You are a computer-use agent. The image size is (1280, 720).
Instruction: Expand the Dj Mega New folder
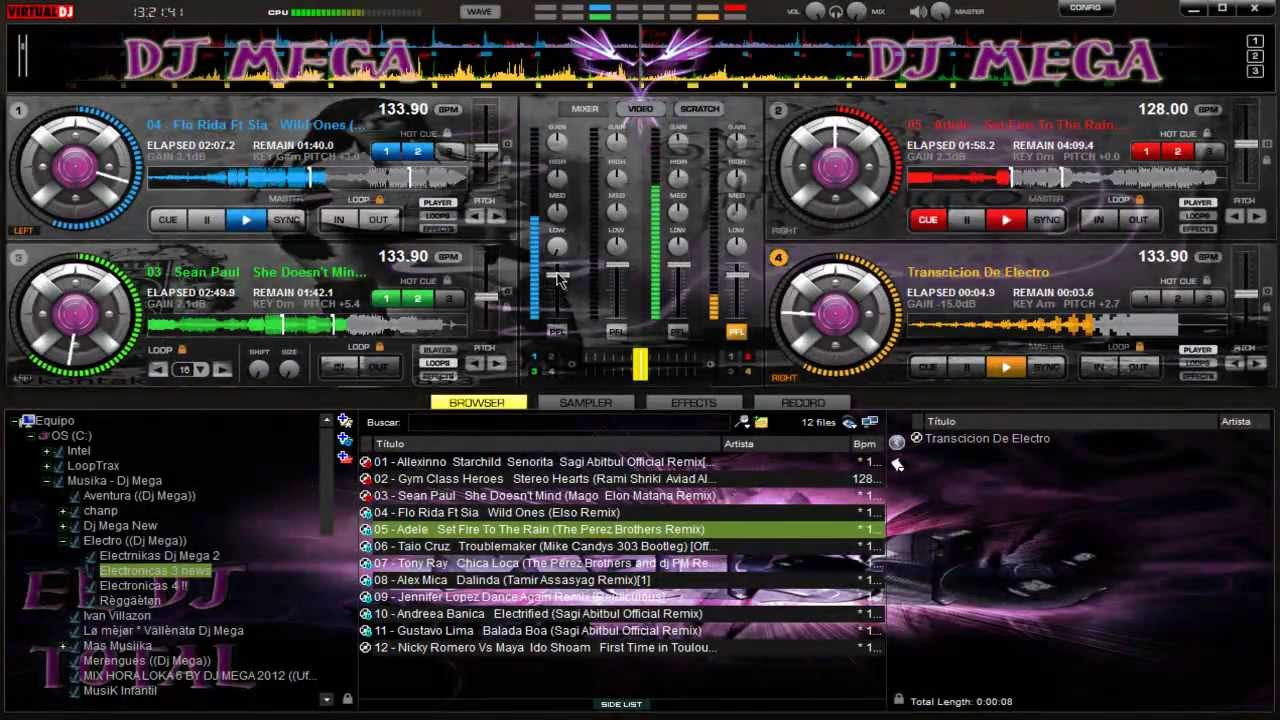62,526
